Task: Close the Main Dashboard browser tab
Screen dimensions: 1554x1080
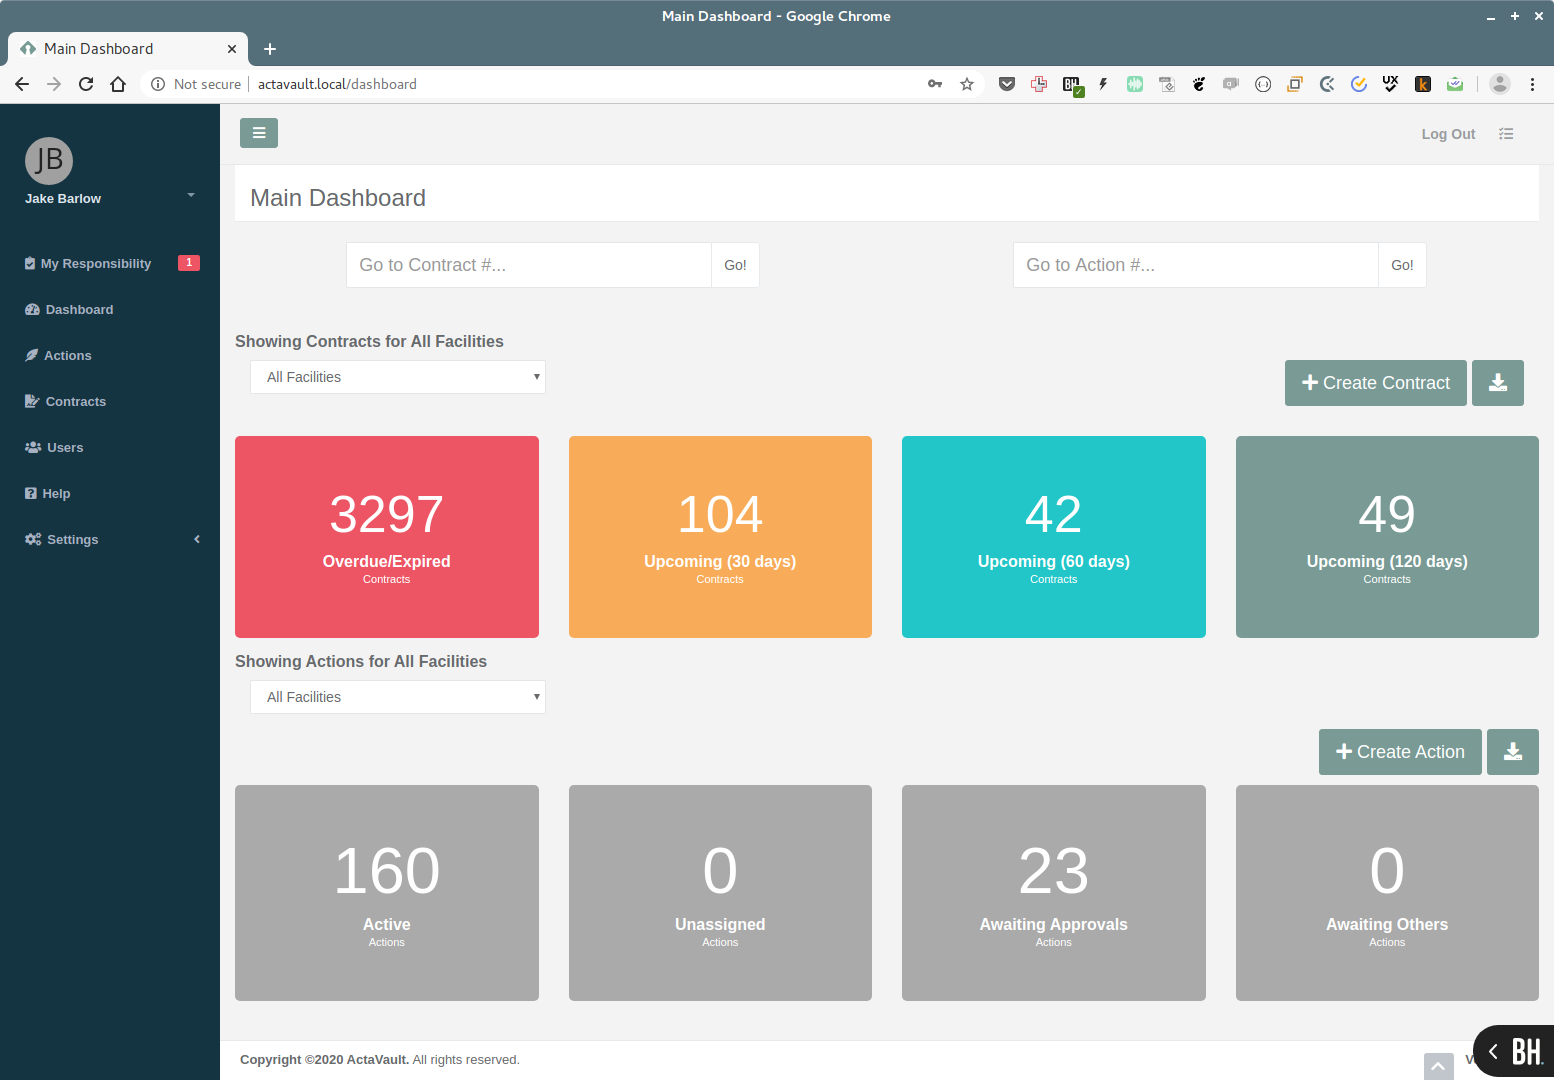Action: [x=232, y=49]
